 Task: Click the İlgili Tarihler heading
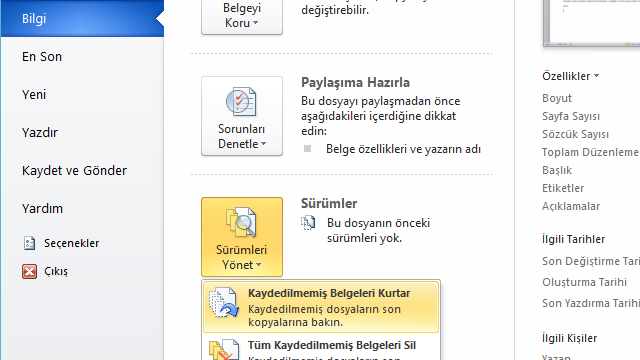[x=573, y=239]
